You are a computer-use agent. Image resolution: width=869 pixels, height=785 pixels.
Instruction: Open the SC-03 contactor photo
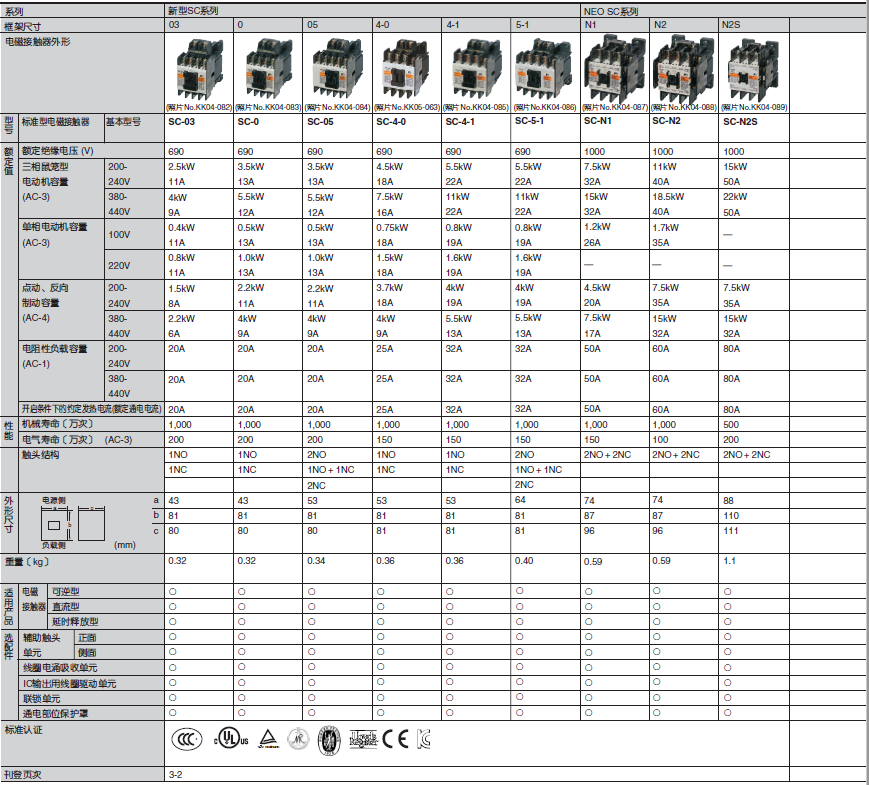pos(200,69)
